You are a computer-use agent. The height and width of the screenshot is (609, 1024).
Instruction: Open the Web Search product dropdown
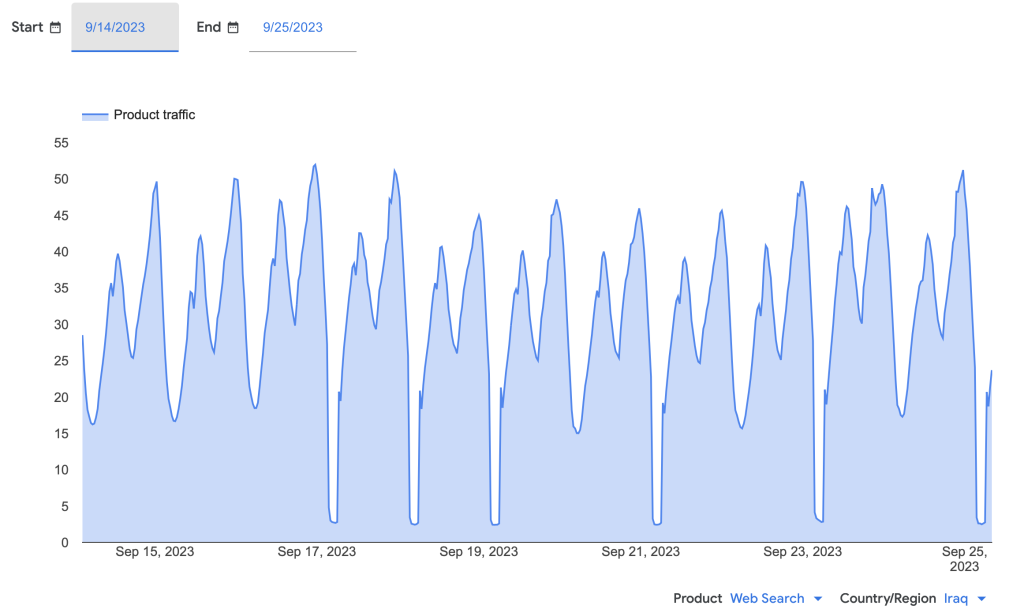767,598
